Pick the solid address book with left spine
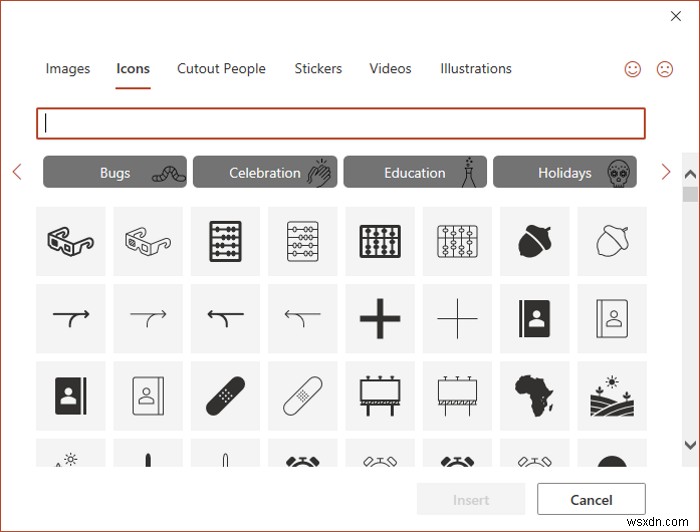Image resolution: width=700 pixels, height=532 pixels. point(535,319)
